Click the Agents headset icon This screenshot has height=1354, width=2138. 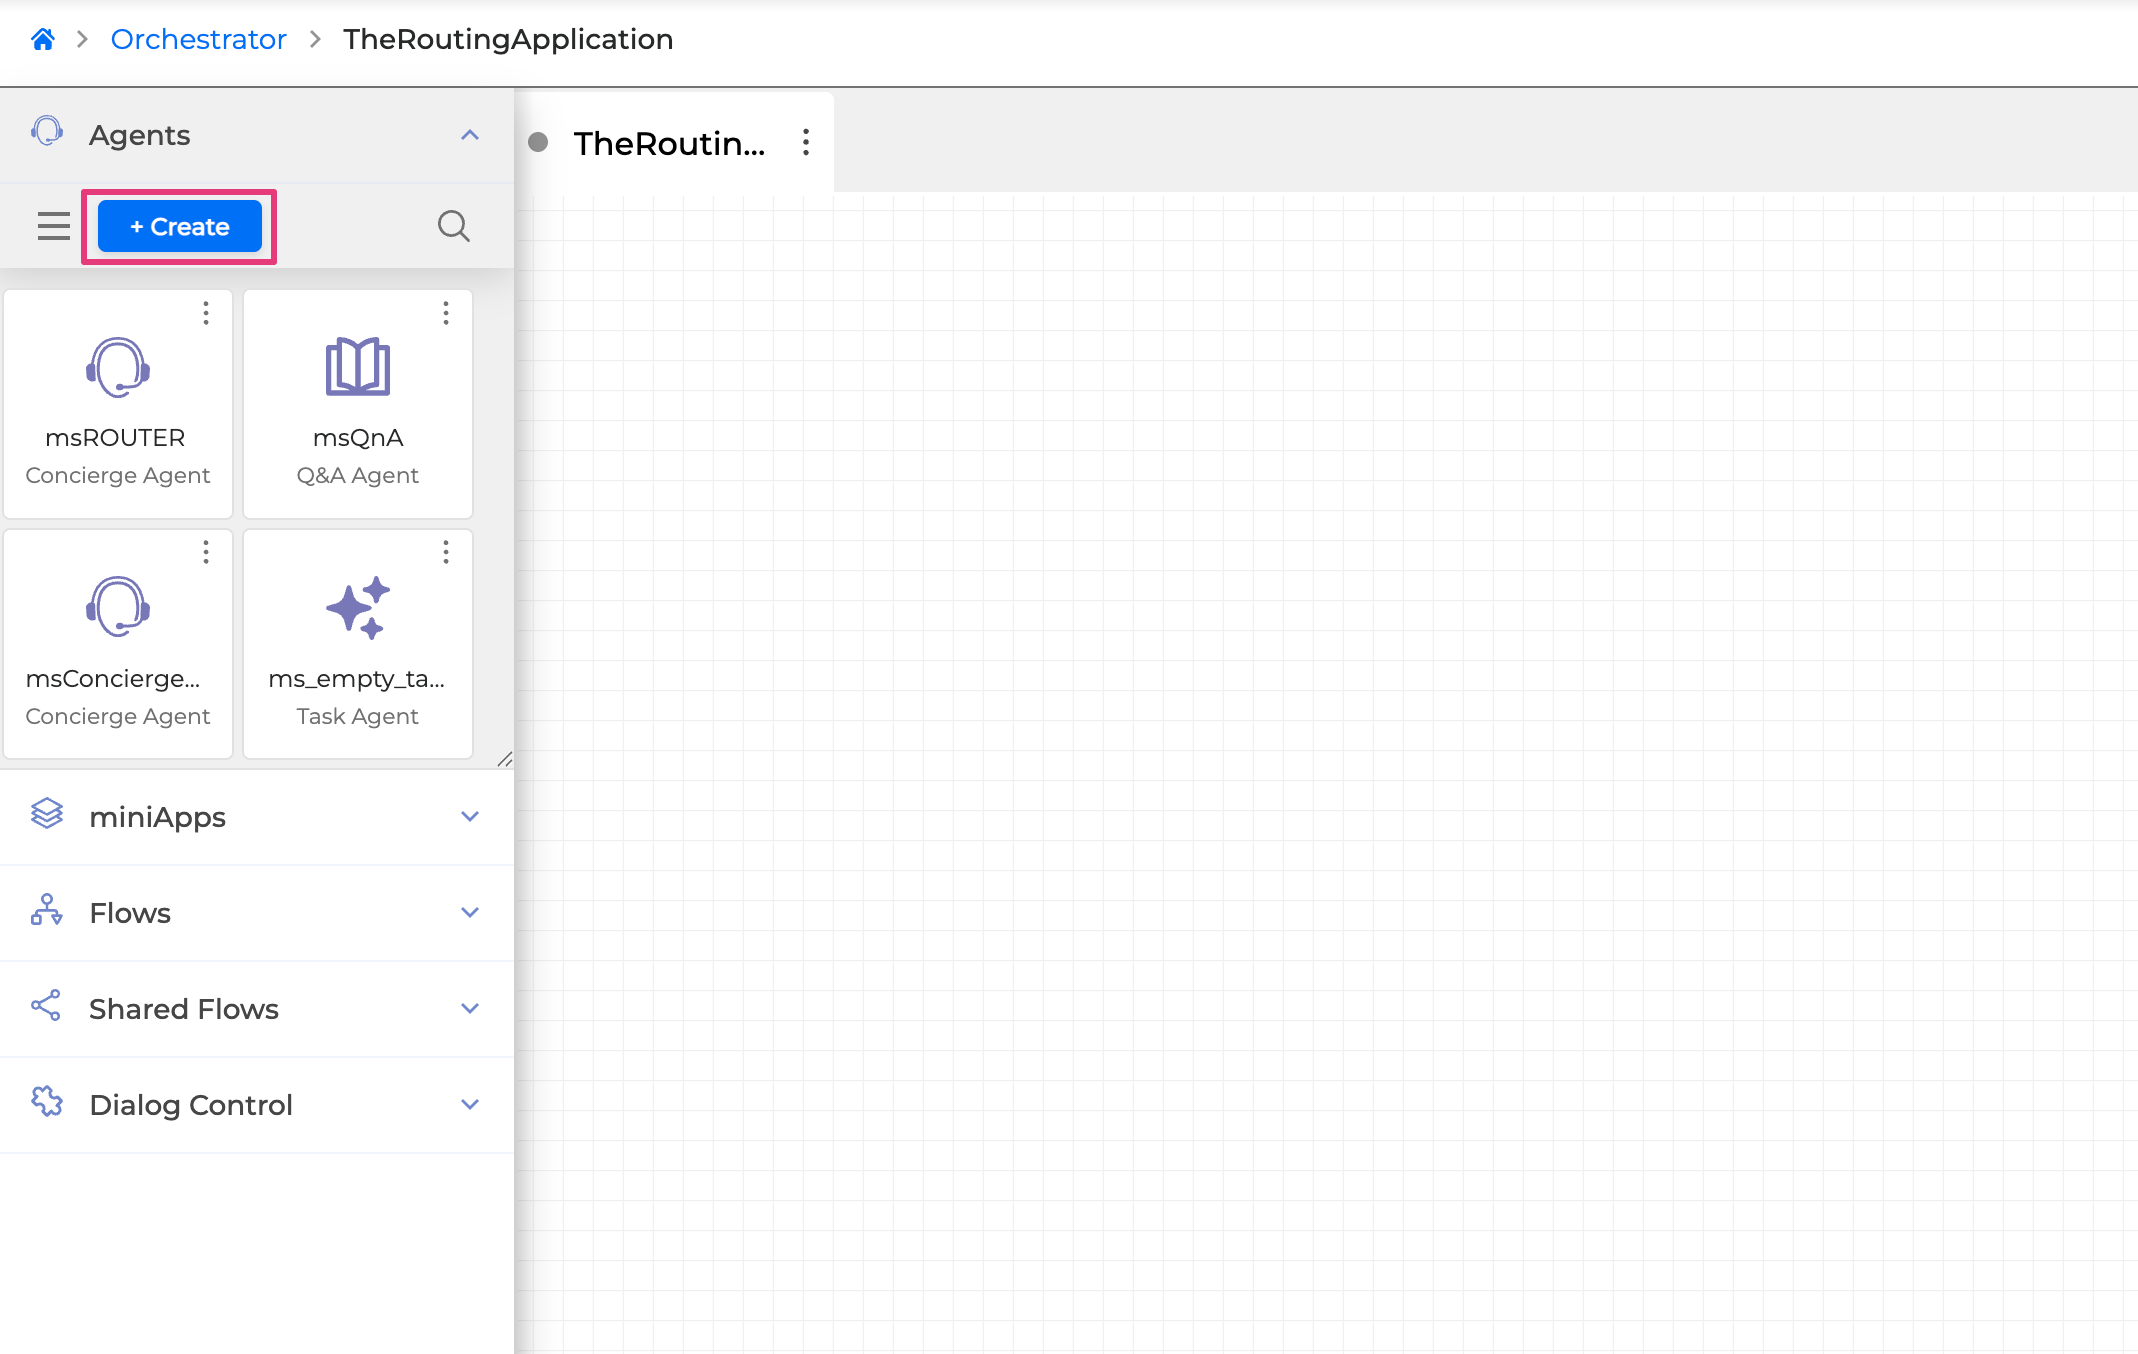[47, 131]
